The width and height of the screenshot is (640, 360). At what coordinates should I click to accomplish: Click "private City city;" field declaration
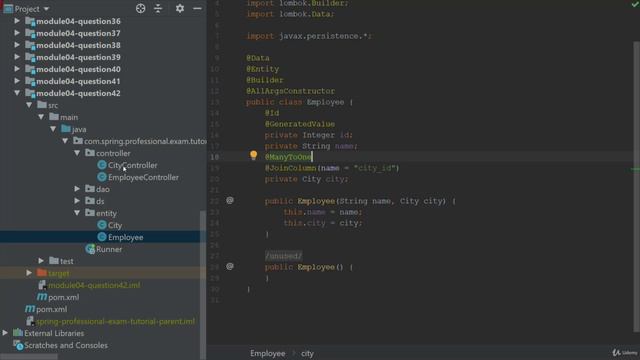pyautogui.click(x=307, y=179)
